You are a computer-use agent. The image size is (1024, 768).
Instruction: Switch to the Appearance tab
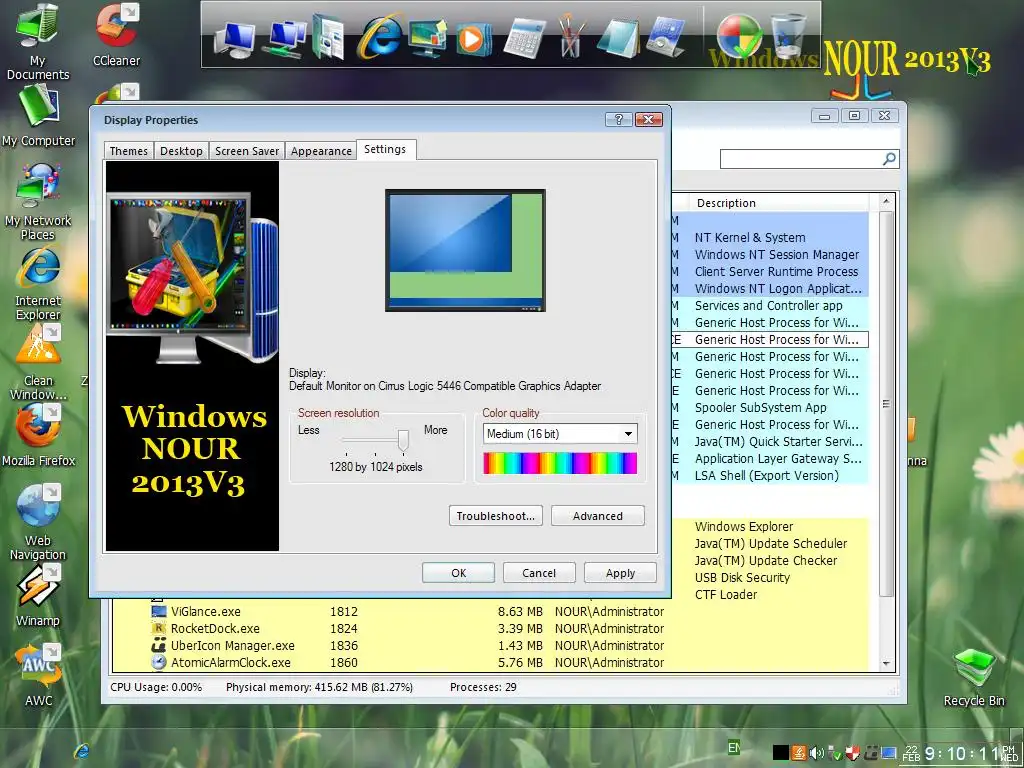click(321, 151)
